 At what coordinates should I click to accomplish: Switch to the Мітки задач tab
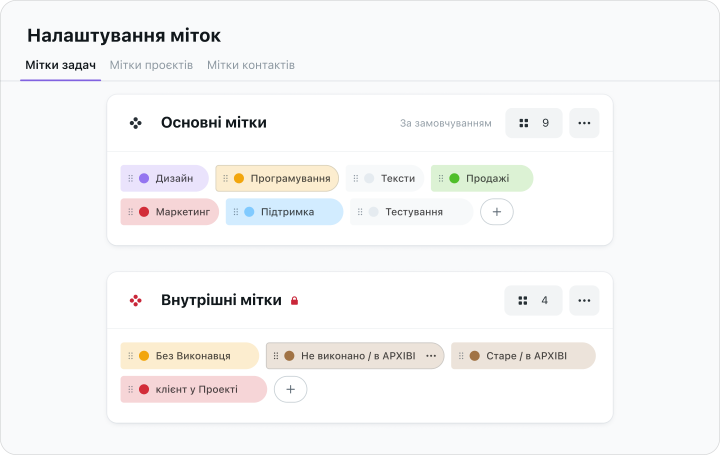coord(61,65)
